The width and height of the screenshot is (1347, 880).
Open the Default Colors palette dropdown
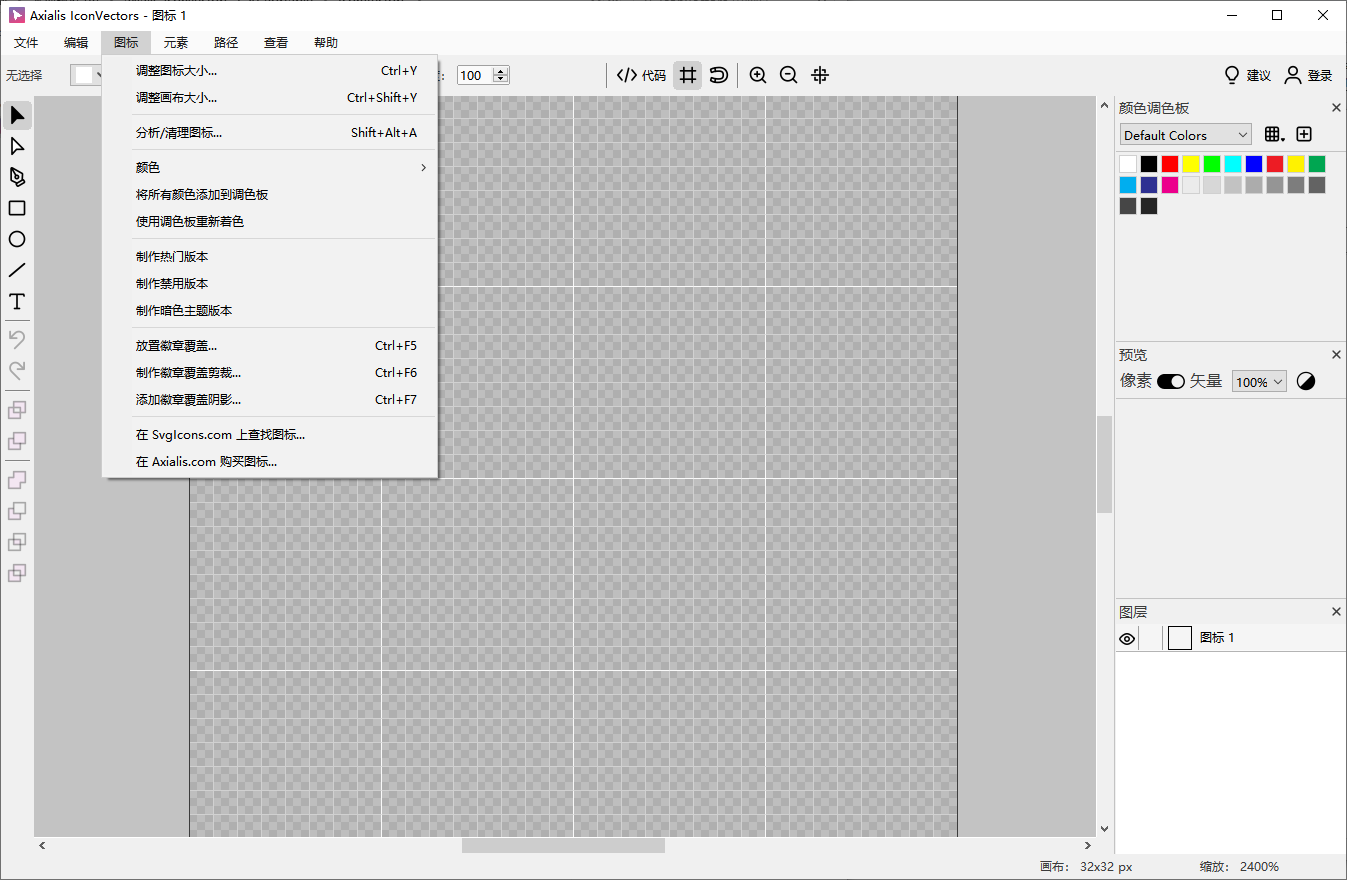pyautogui.click(x=1185, y=134)
